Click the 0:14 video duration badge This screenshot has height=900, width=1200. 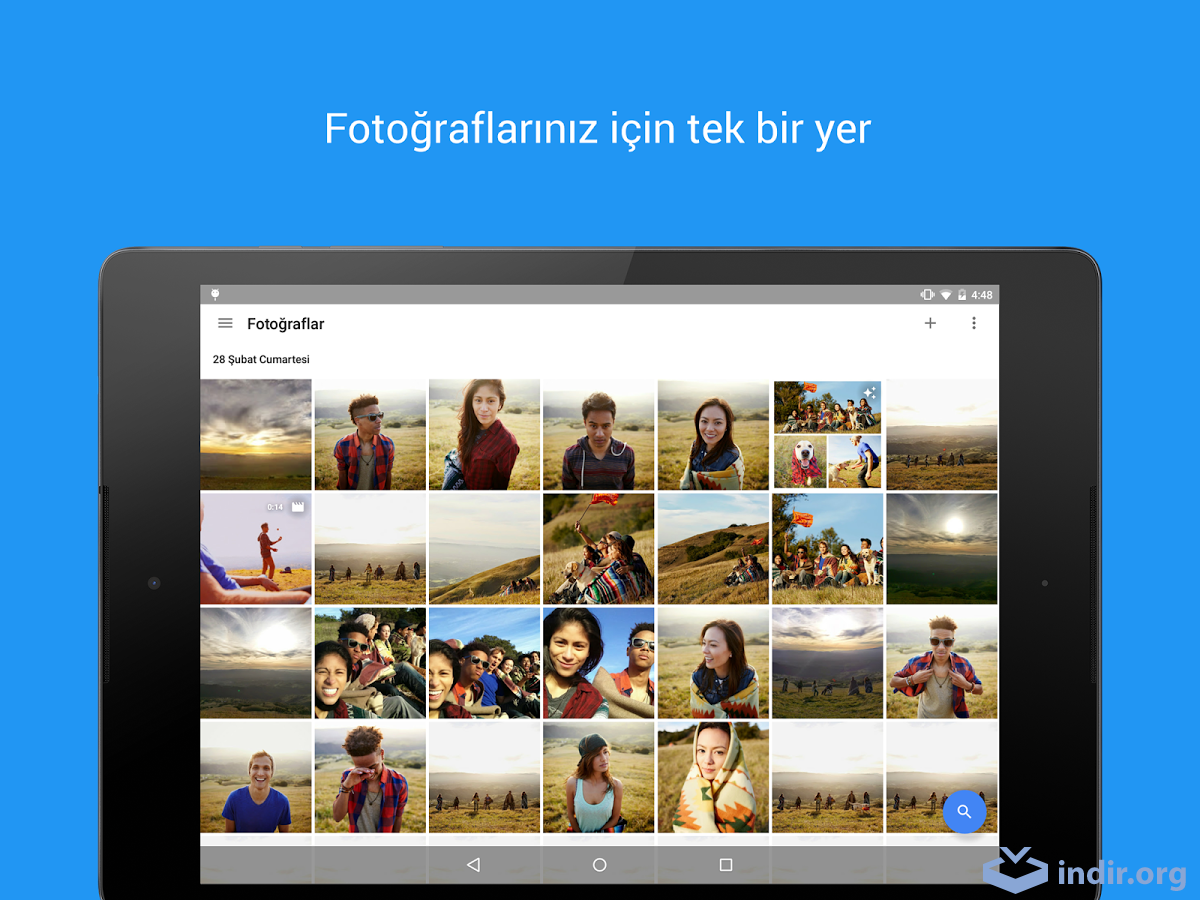point(275,507)
